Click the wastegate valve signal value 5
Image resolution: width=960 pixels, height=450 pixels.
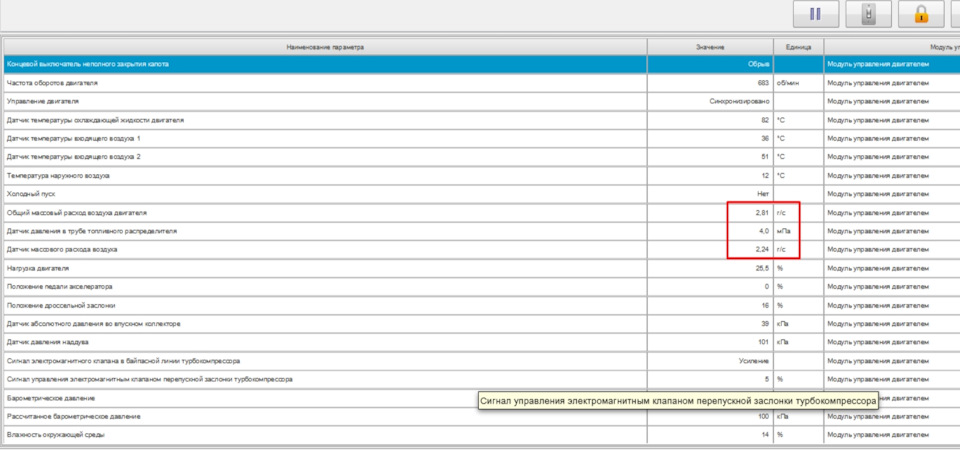tap(767, 380)
